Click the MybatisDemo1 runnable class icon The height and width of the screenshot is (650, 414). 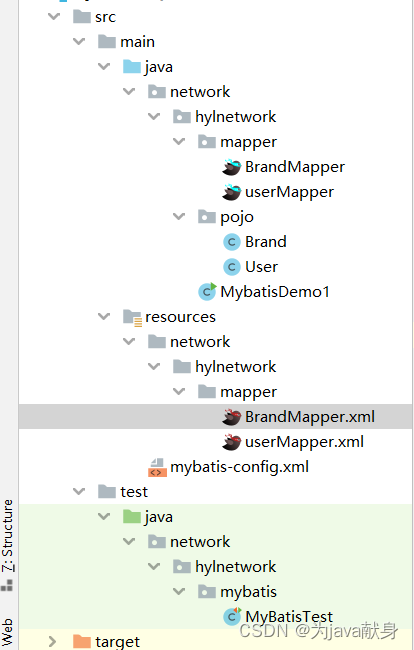(x=207, y=291)
